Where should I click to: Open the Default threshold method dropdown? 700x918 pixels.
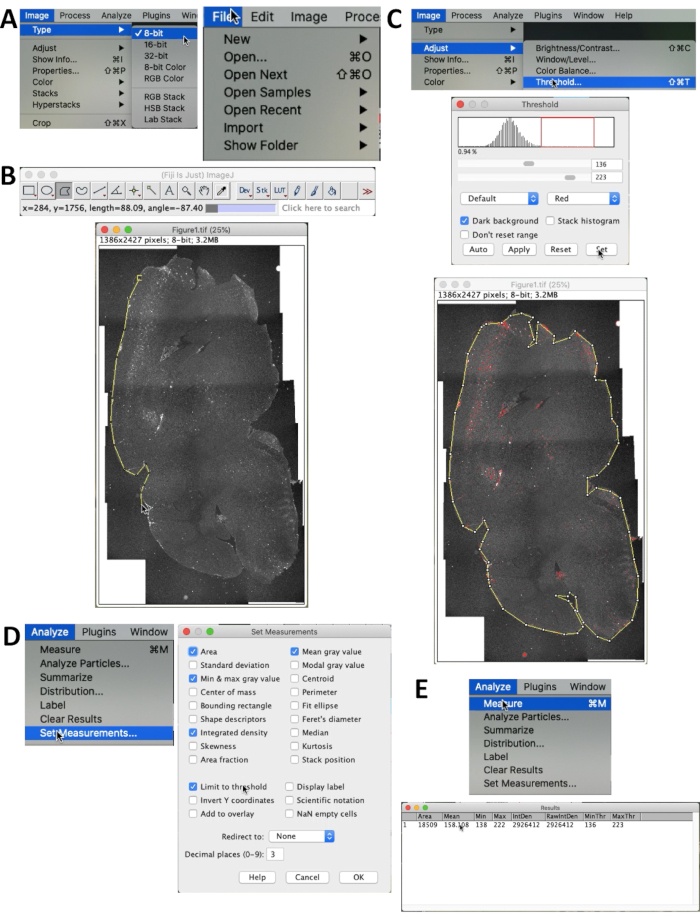pos(499,199)
